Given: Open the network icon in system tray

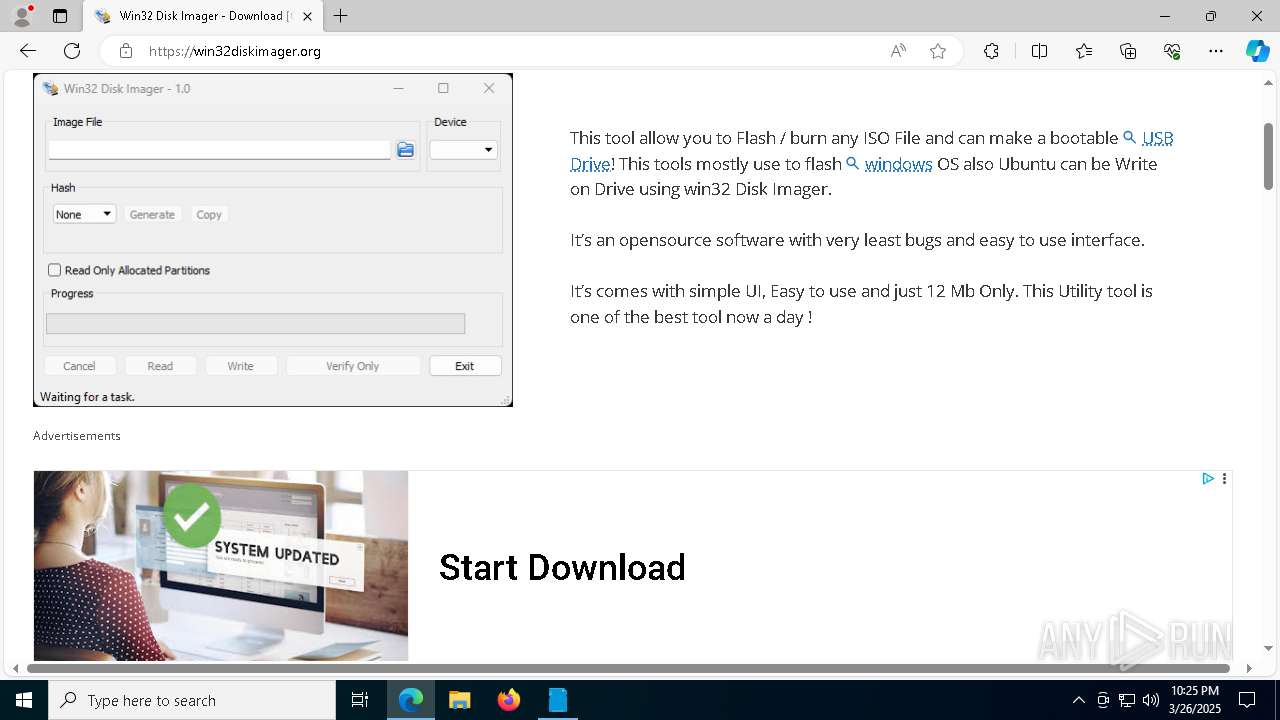Looking at the screenshot, I should [x=1127, y=700].
